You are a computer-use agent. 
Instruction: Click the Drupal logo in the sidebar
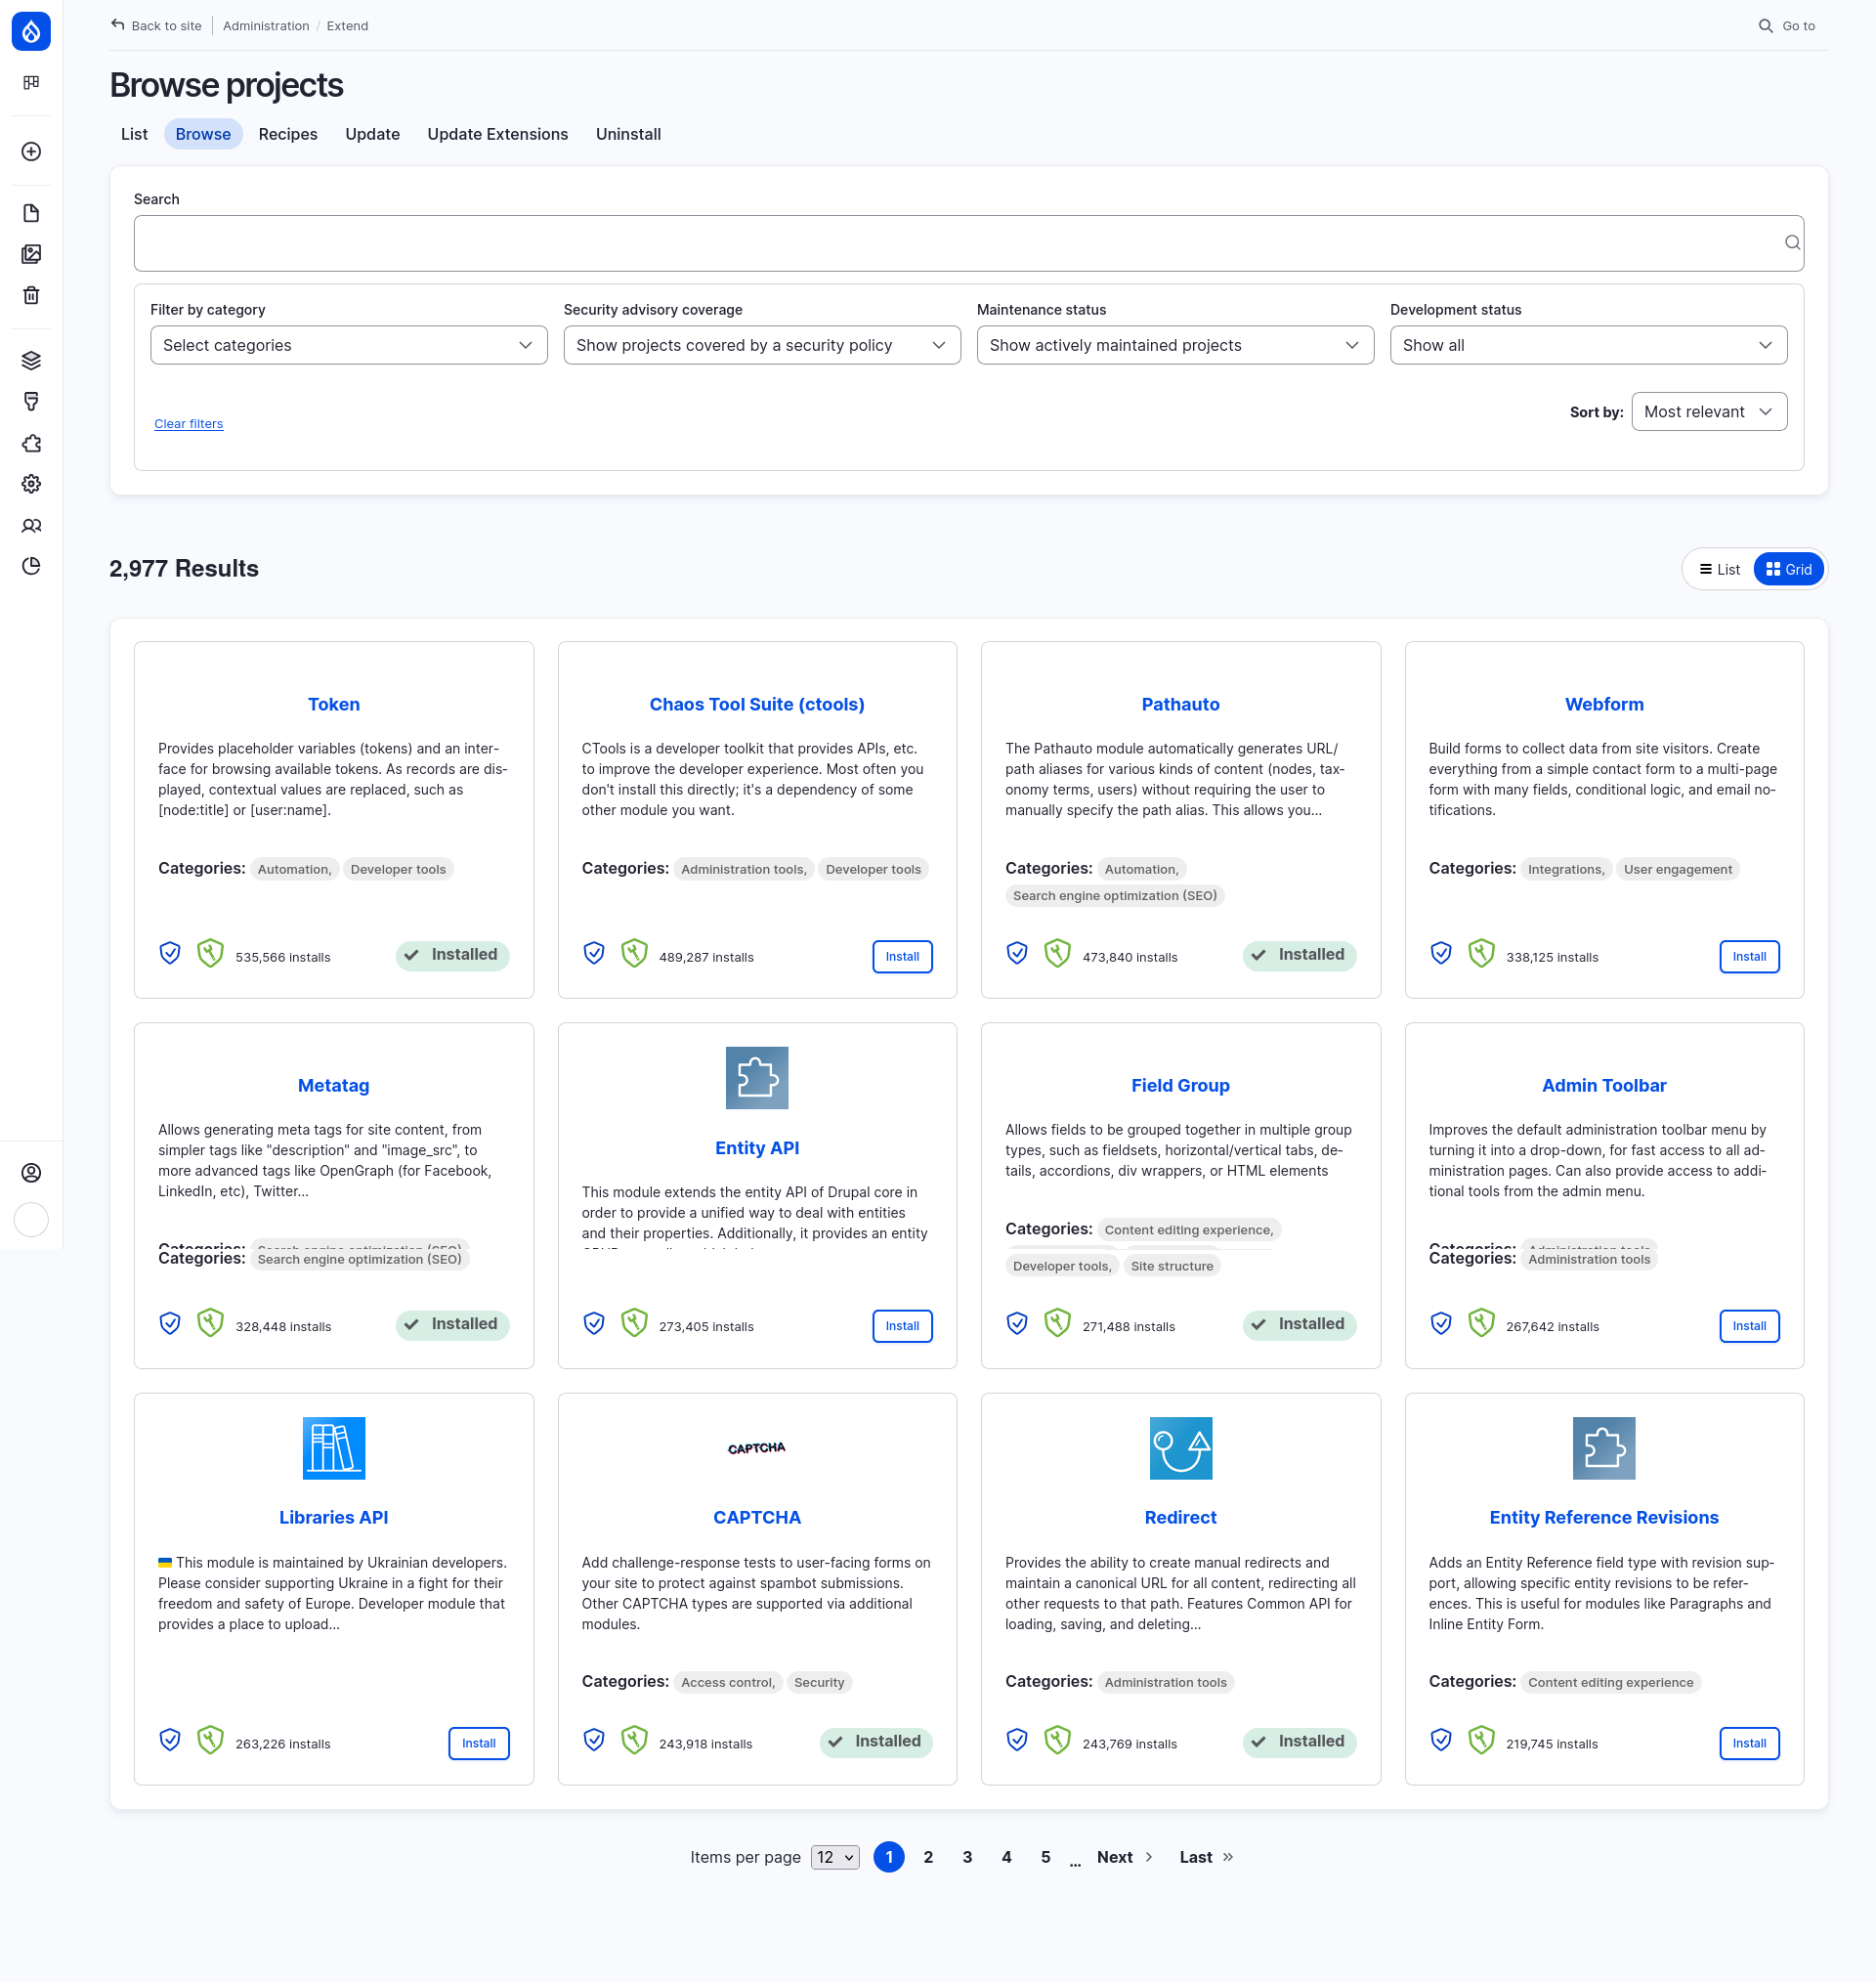tap(31, 31)
